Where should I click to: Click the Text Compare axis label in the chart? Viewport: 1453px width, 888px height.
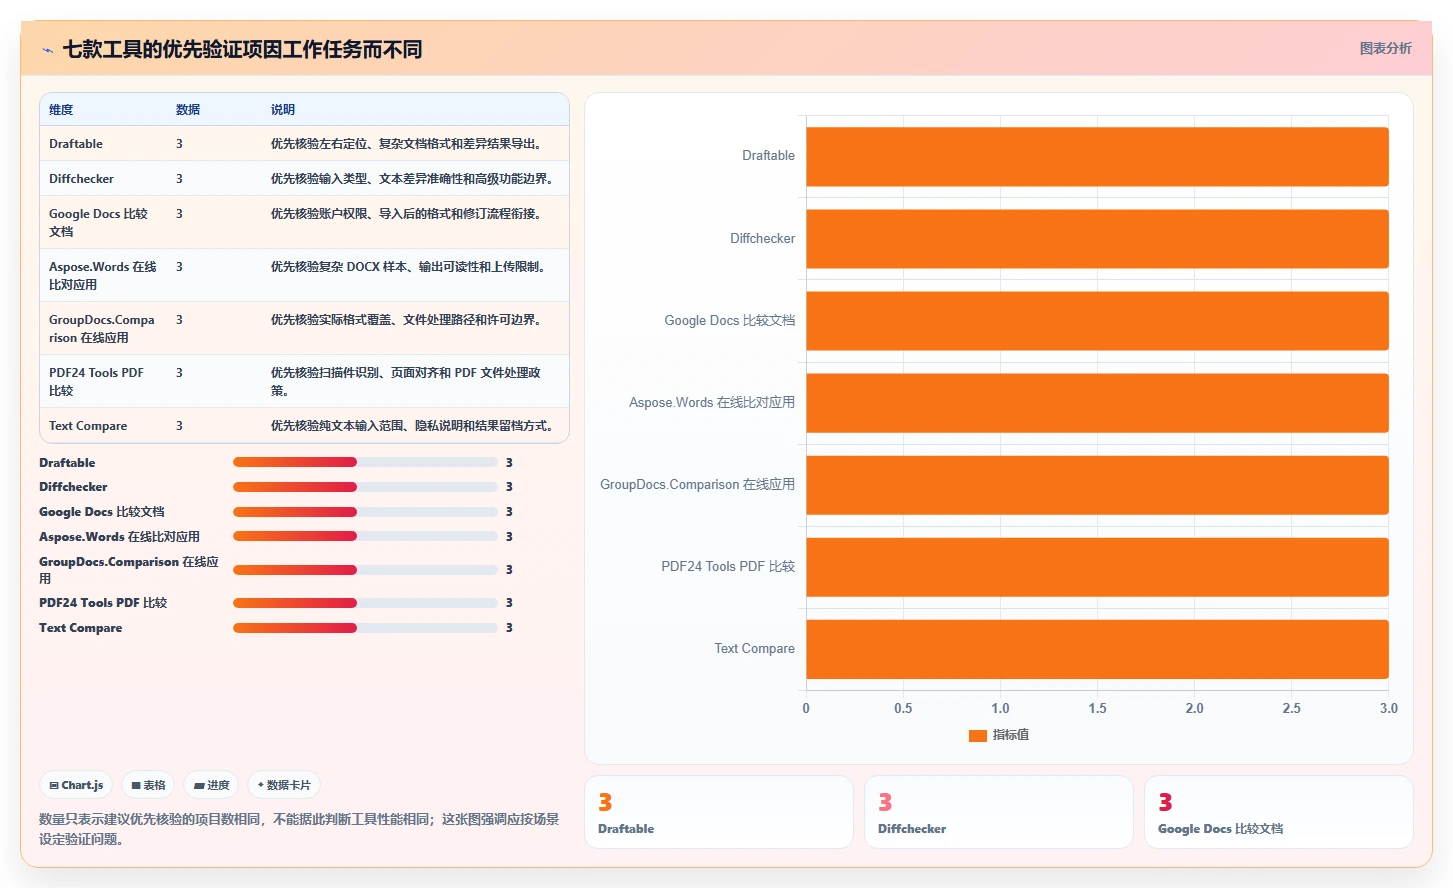pos(754,649)
